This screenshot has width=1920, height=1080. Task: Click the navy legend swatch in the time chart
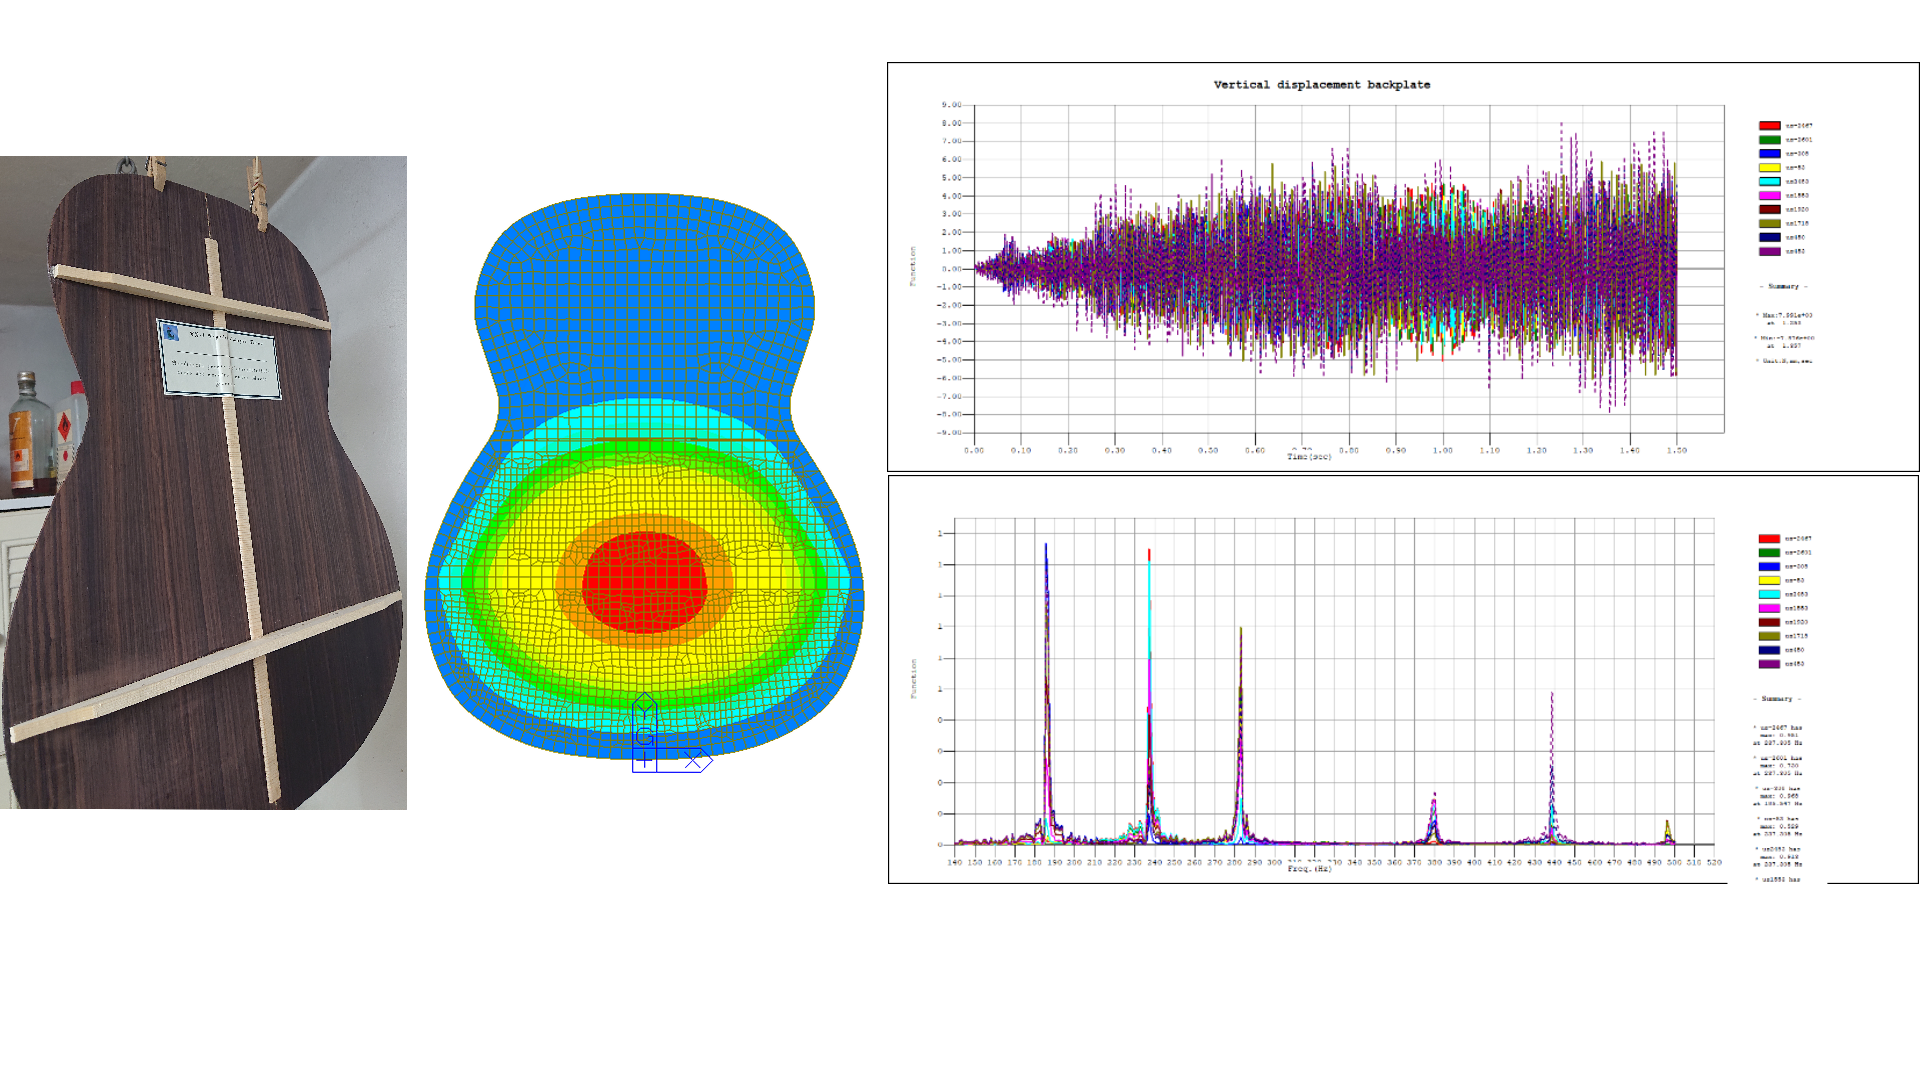[1769, 238]
